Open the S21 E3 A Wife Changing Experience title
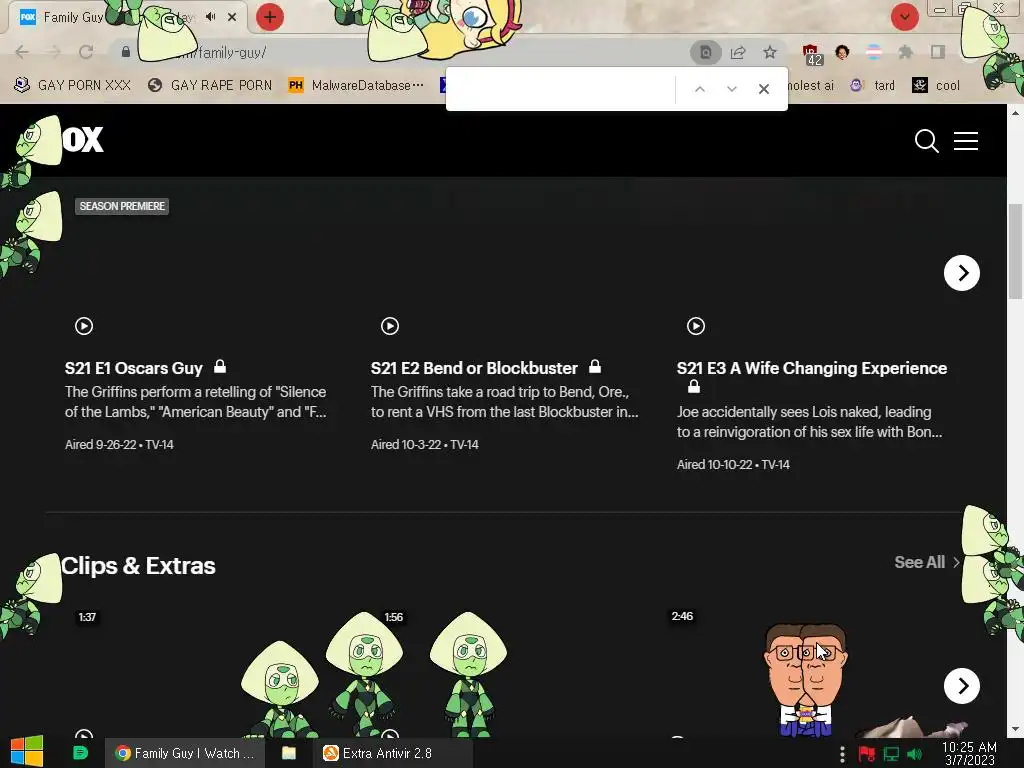Screen dimensions: 1024x768 (811, 368)
